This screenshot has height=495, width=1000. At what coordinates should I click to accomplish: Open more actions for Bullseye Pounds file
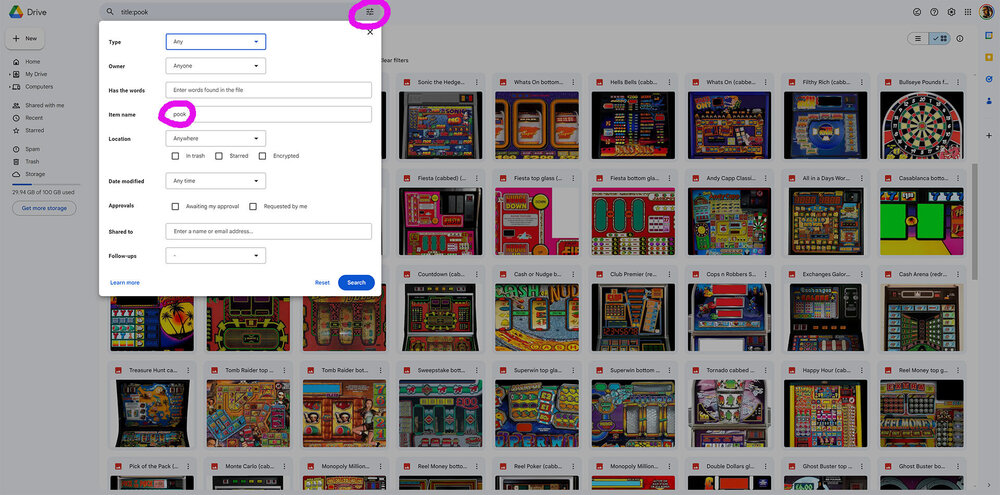(x=959, y=82)
